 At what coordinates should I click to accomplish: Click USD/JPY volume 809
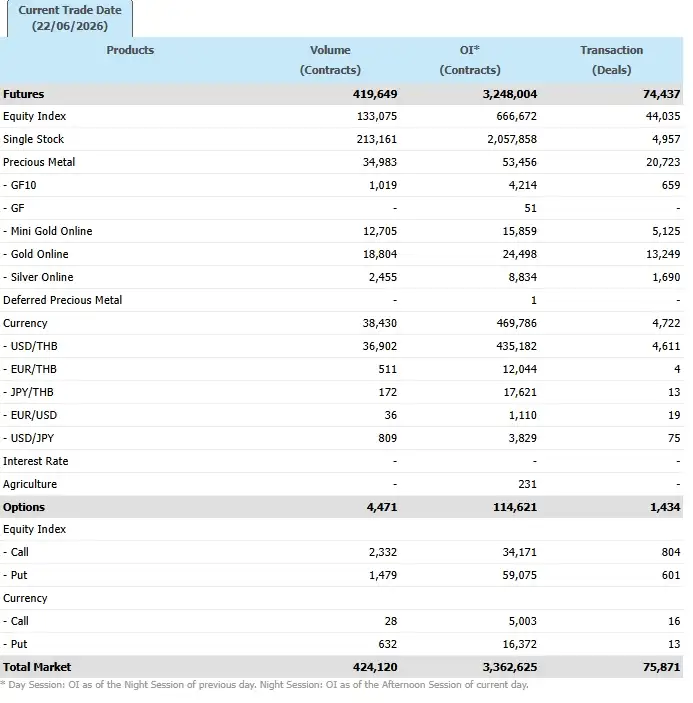(x=387, y=438)
